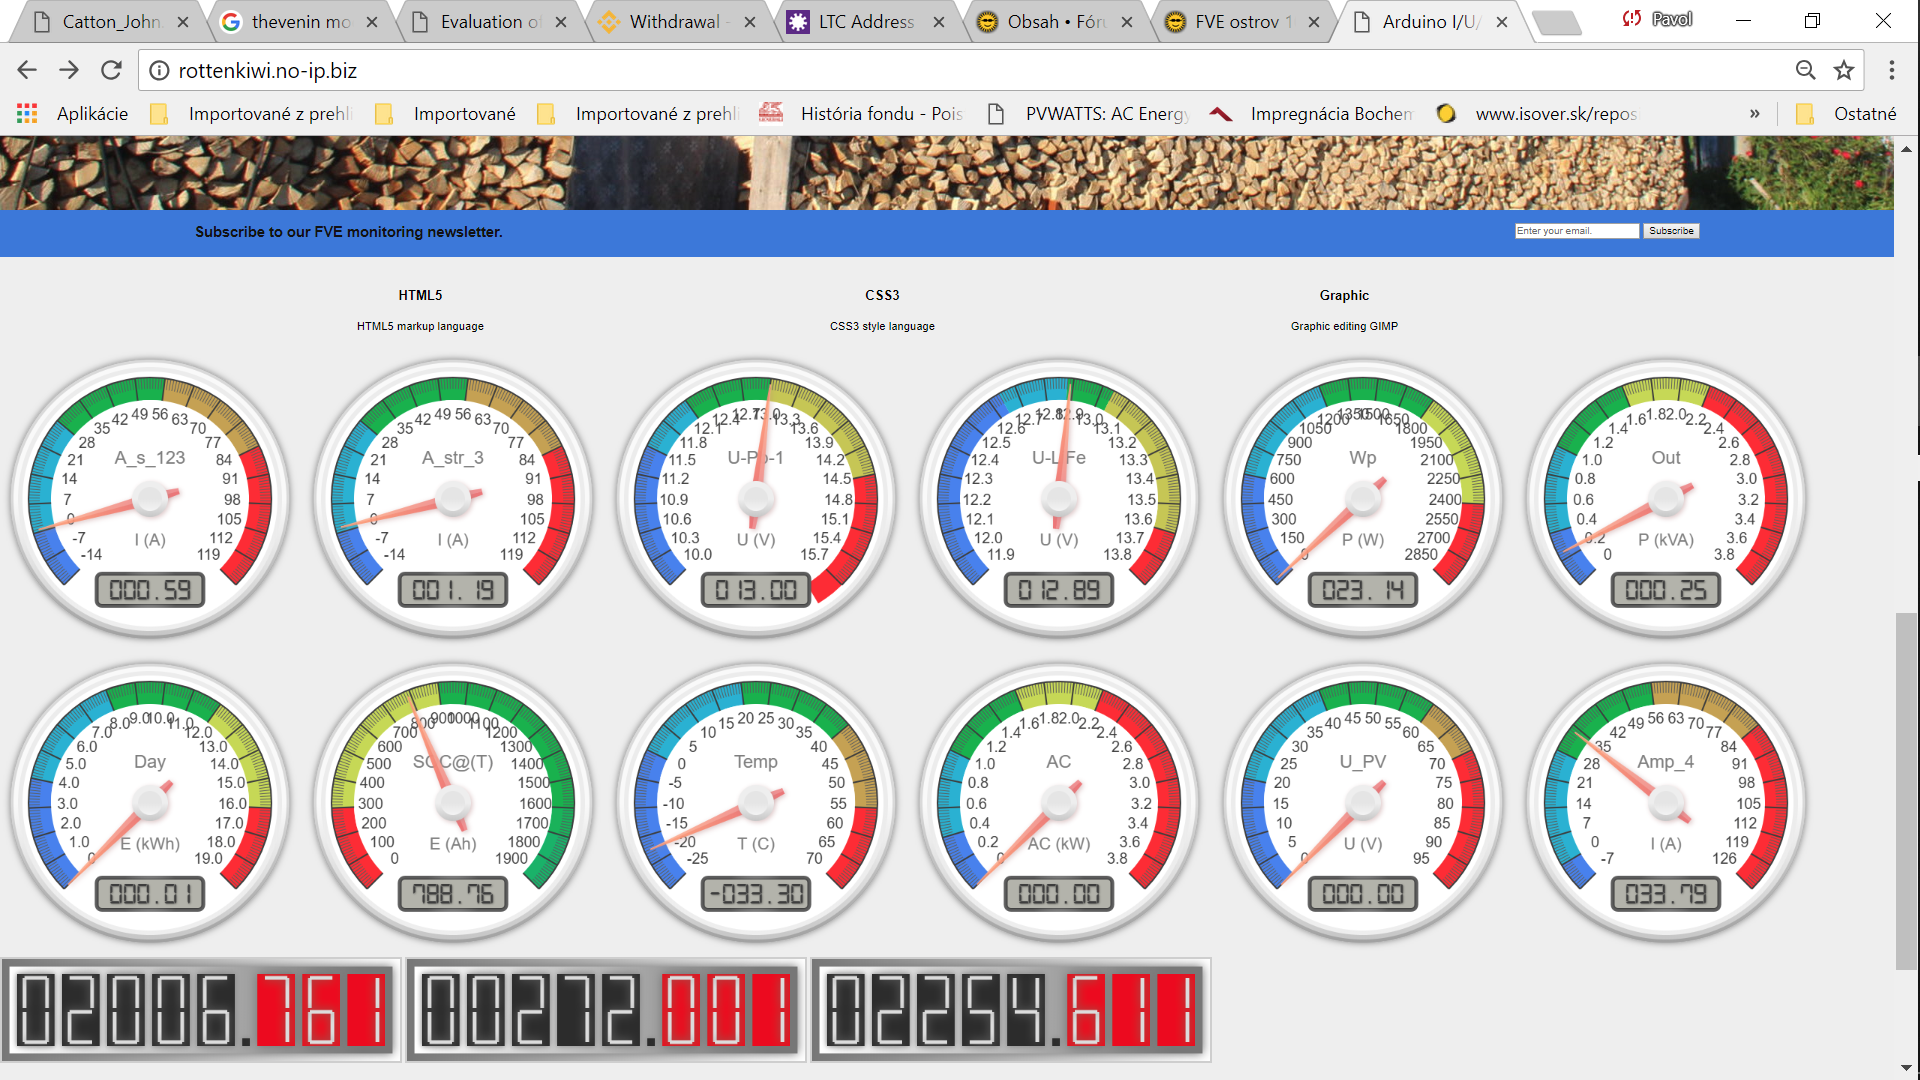Open the Importované bookmarks folder
The width and height of the screenshot is (1920, 1080).
click(446, 114)
